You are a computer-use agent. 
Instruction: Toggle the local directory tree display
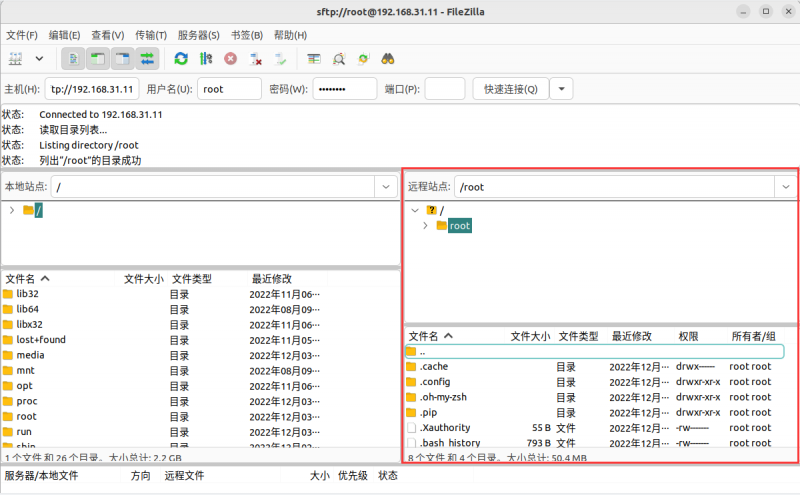[98, 59]
